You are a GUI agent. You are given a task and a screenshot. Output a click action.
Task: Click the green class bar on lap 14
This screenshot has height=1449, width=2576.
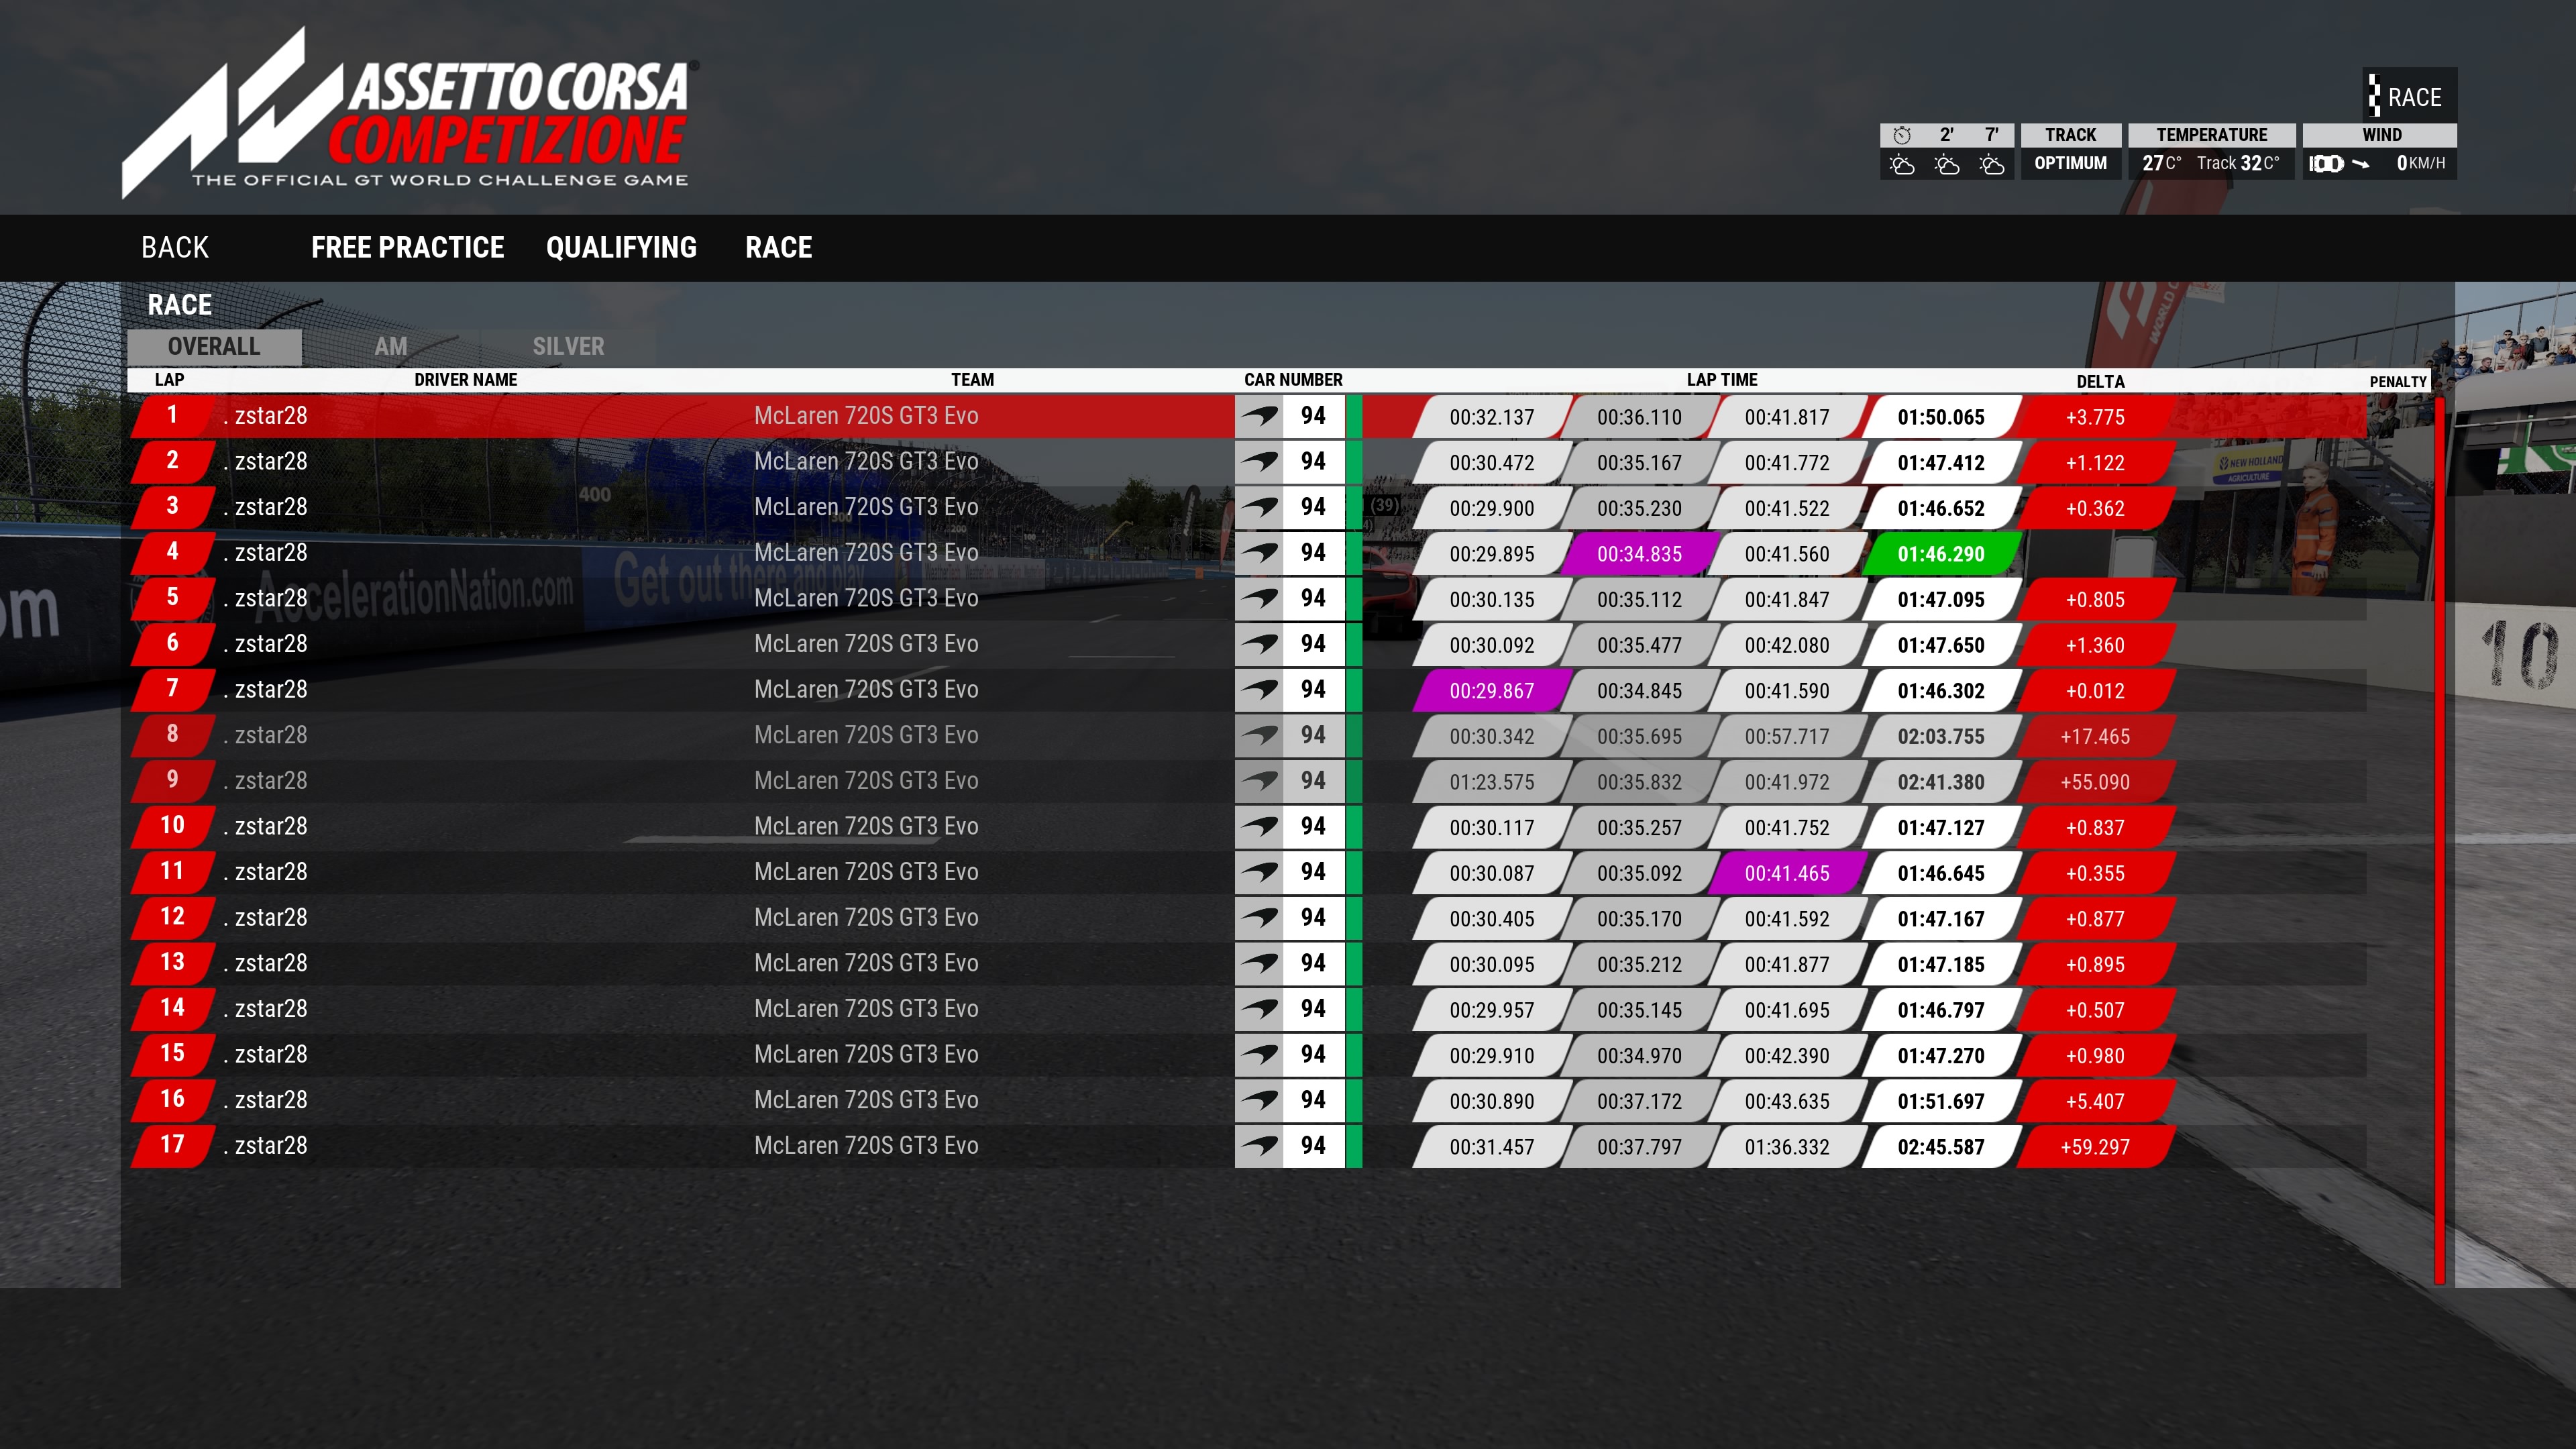click(x=1354, y=1010)
